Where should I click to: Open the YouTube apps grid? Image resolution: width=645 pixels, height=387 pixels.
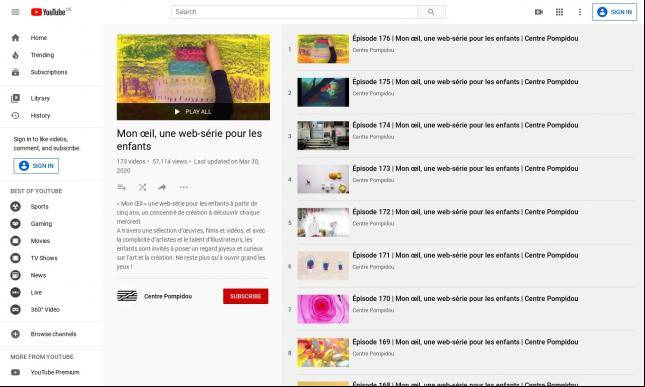pyautogui.click(x=559, y=12)
